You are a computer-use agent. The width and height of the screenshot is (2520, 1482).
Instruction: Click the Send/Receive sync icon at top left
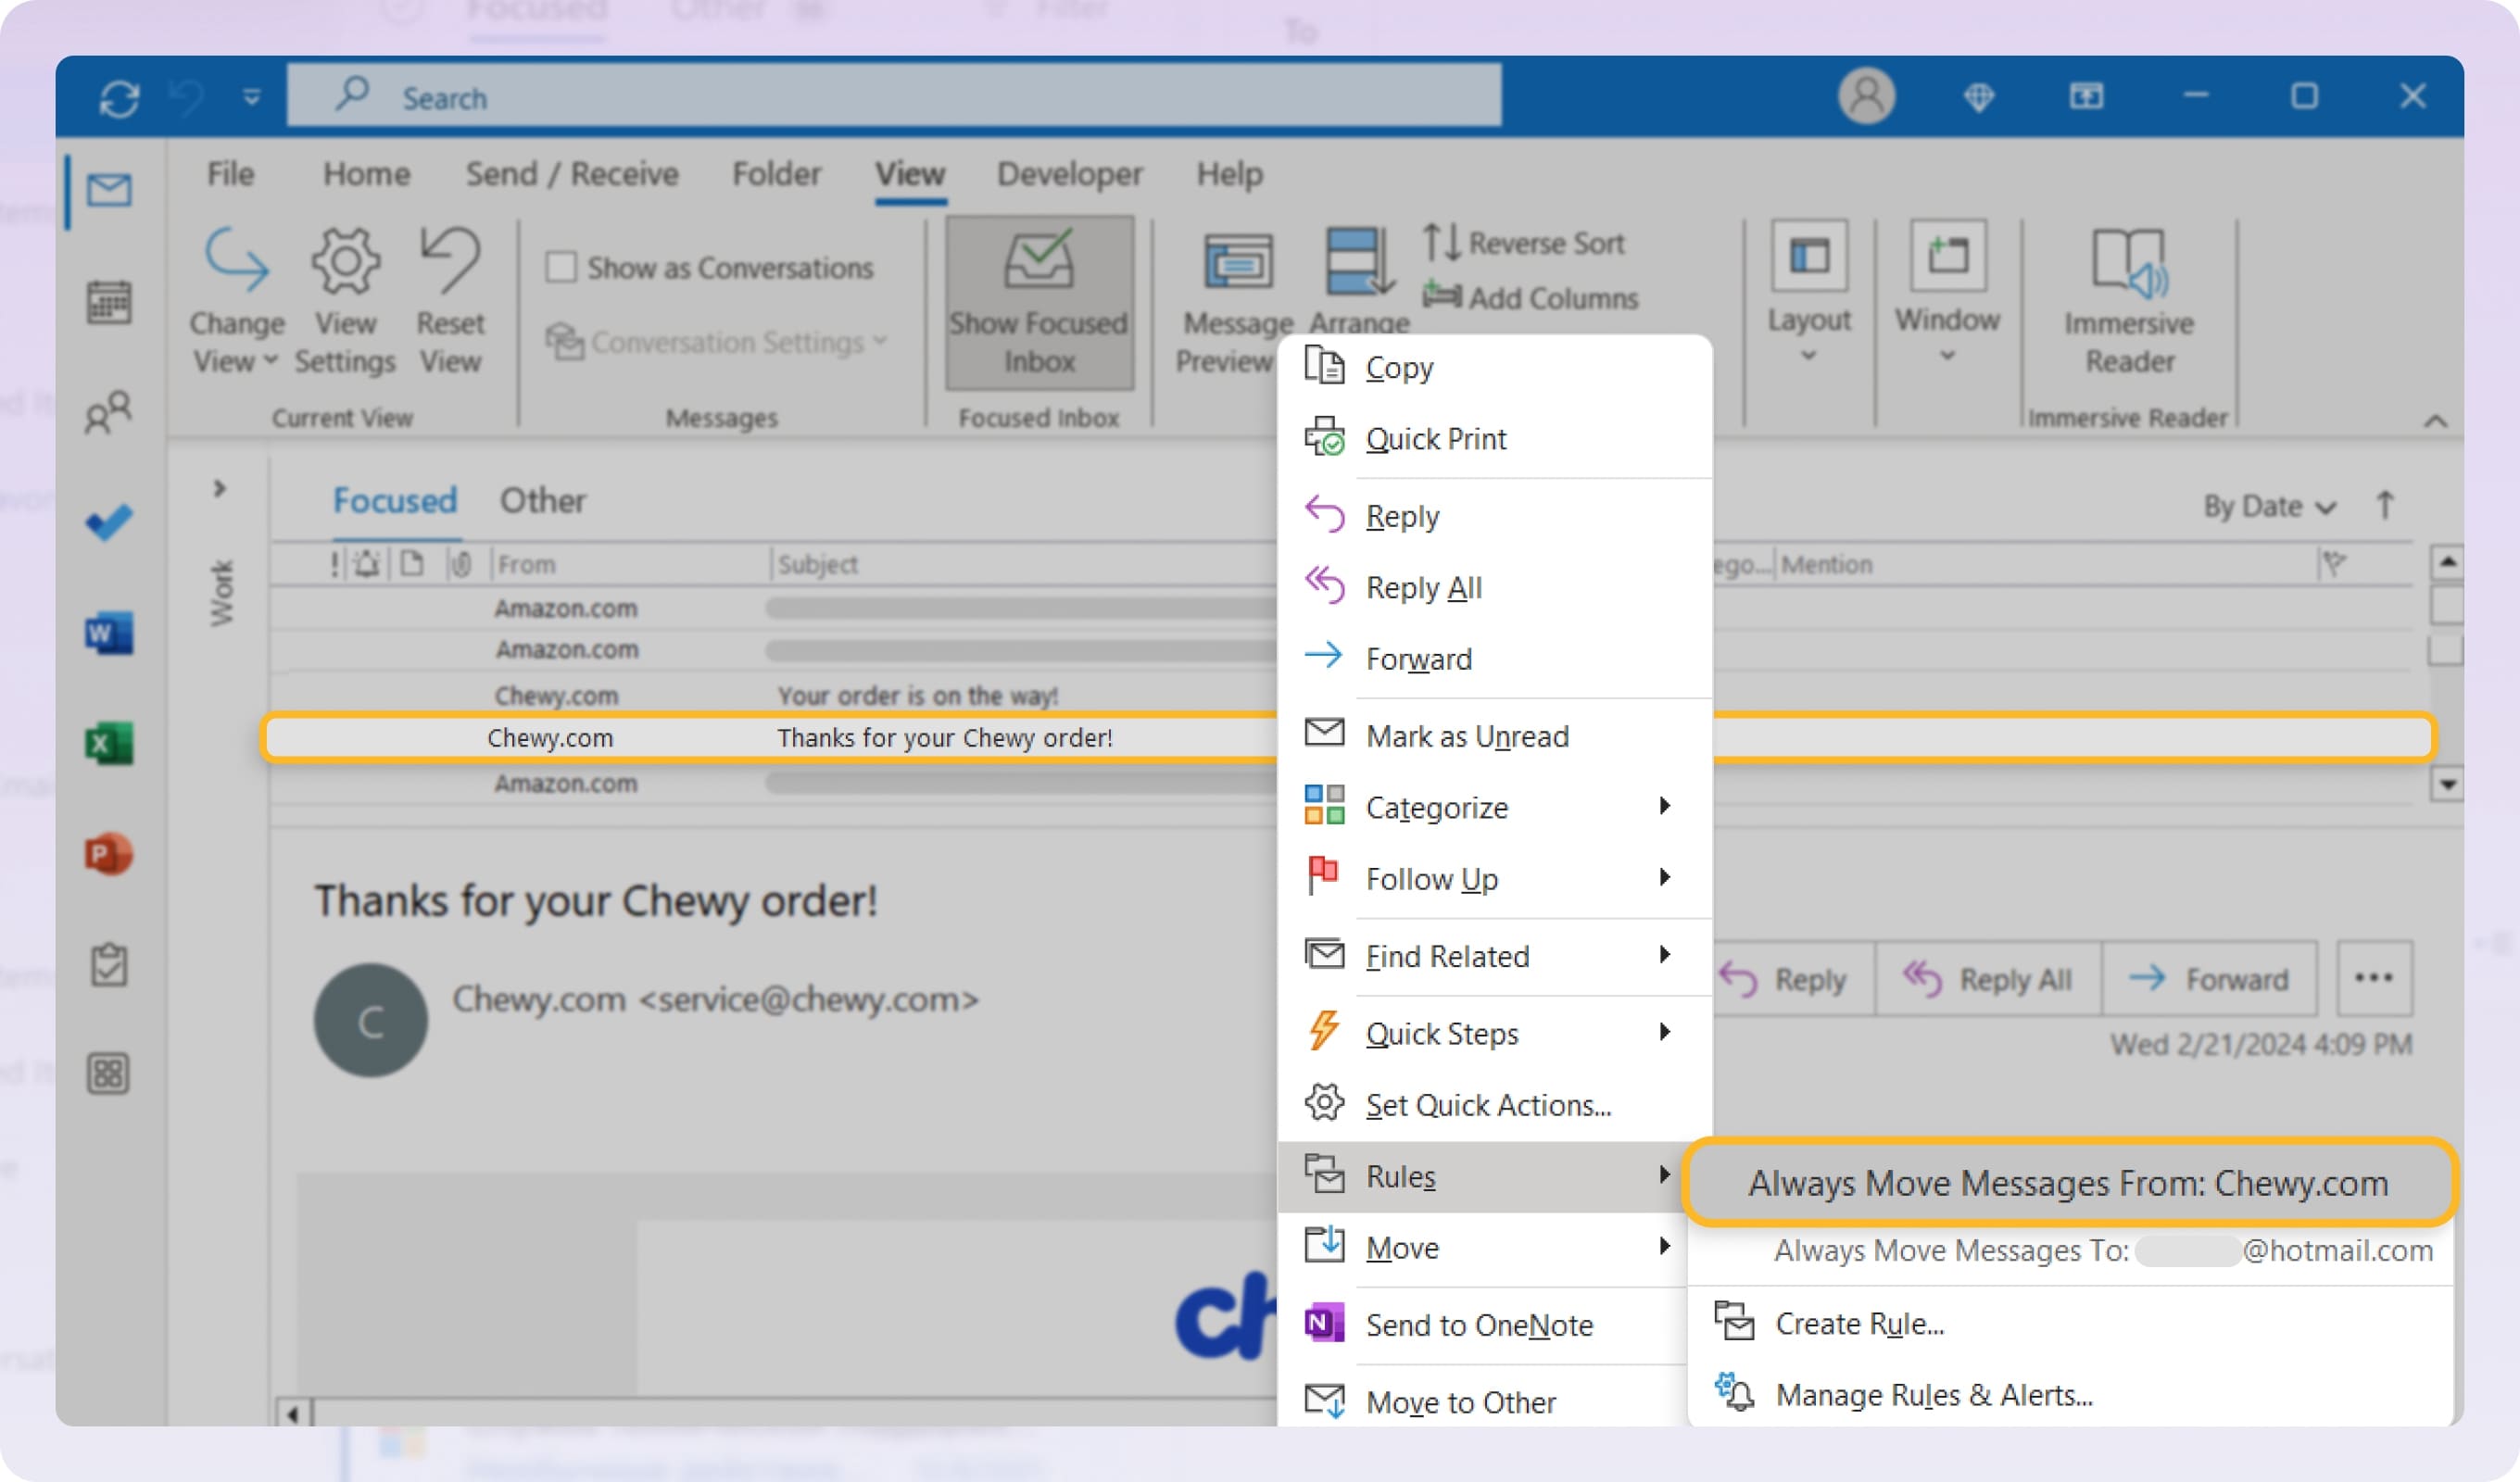click(x=119, y=96)
